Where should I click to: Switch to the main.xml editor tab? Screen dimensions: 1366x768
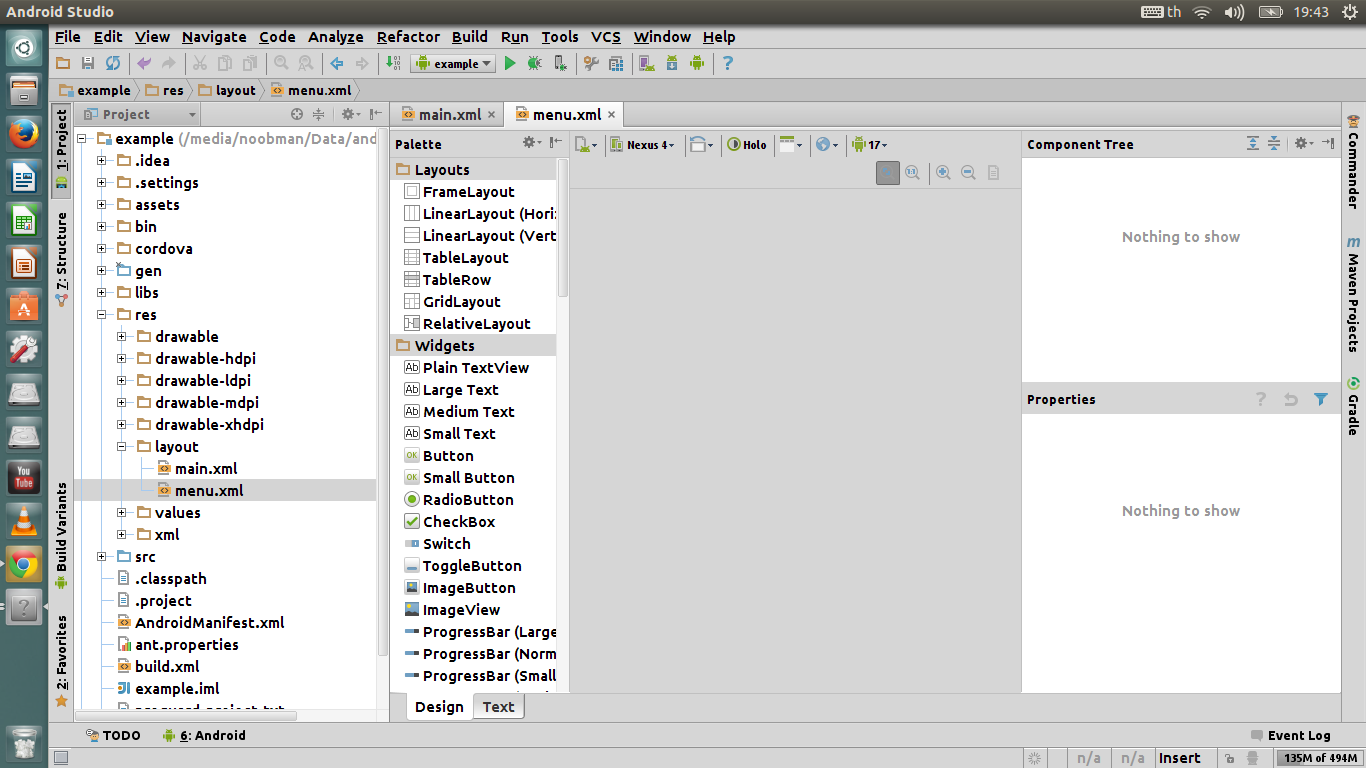click(x=448, y=114)
